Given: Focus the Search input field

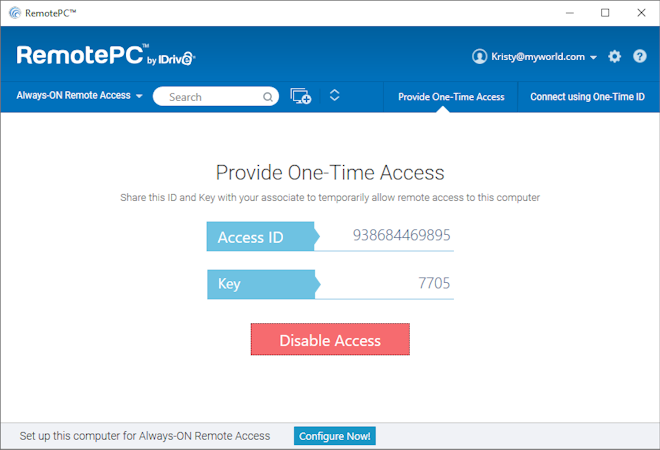Looking at the screenshot, I should [216, 97].
